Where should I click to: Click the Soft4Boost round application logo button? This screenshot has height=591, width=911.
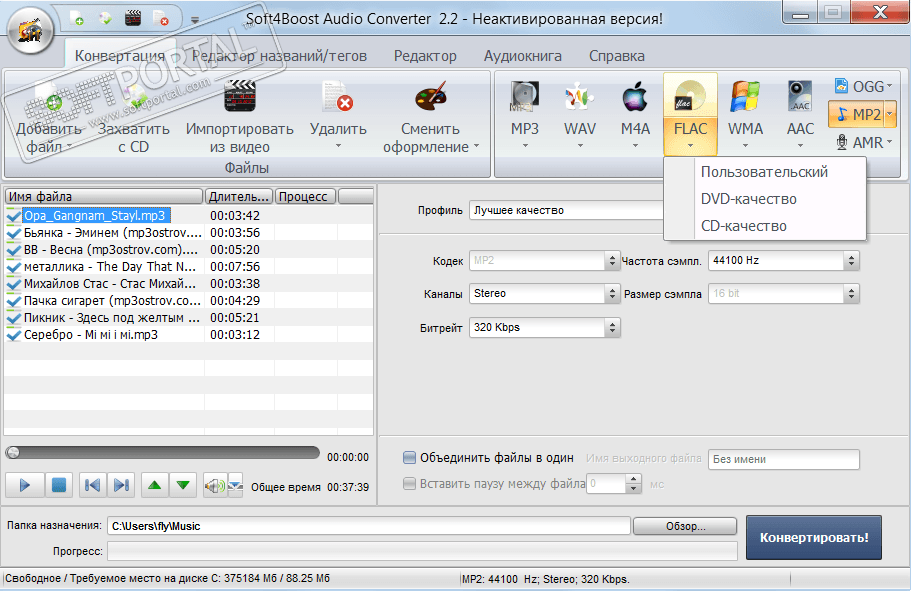pos(30,30)
